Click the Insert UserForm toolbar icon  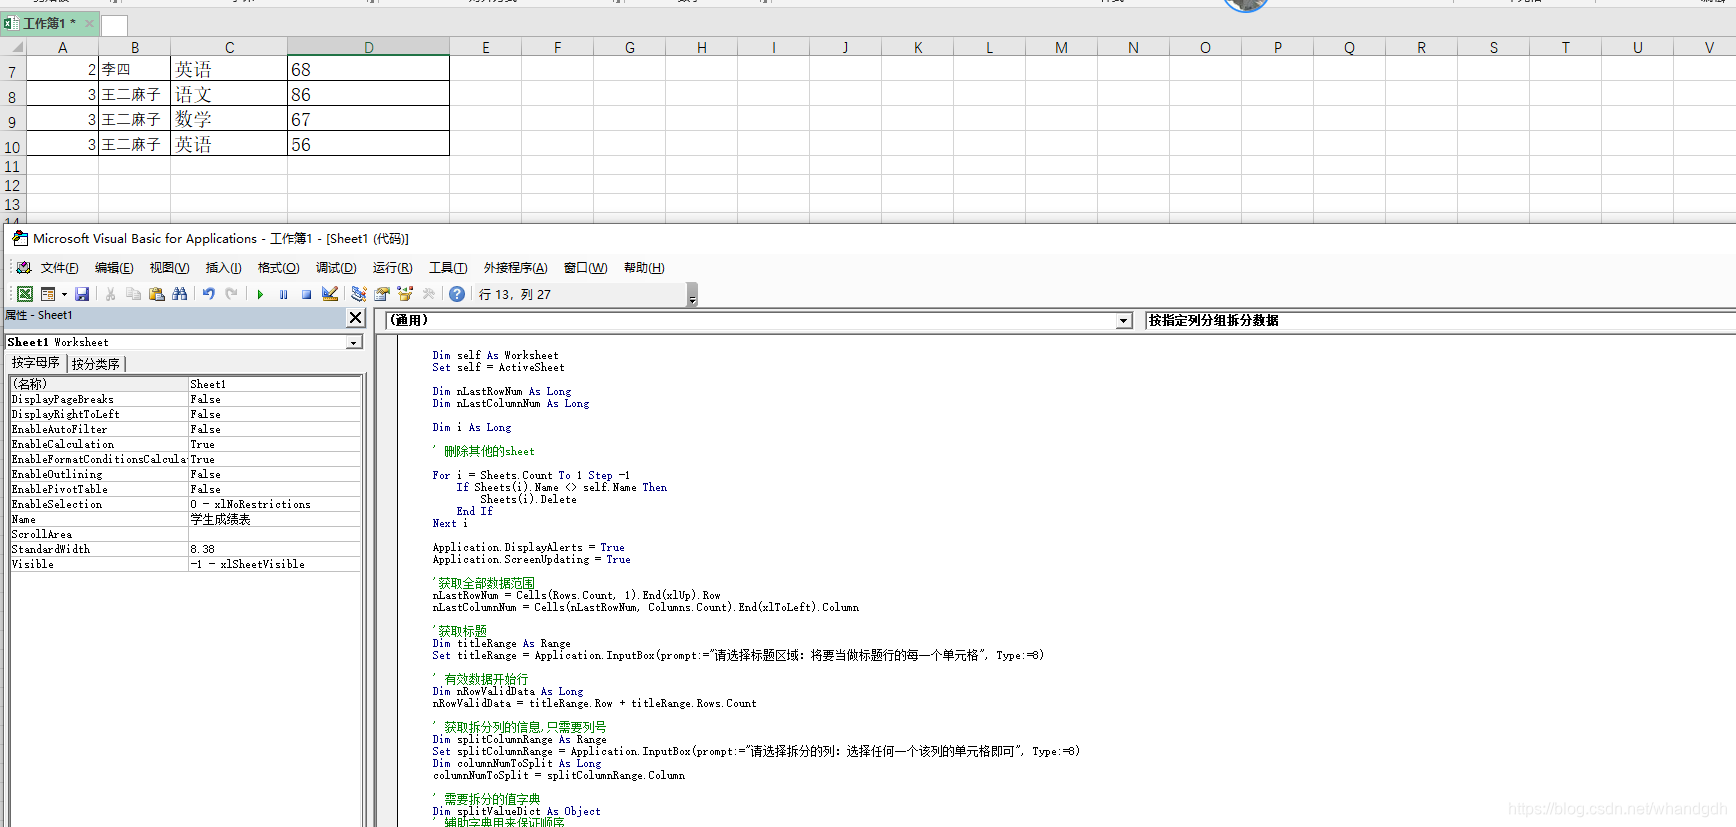(x=47, y=294)
